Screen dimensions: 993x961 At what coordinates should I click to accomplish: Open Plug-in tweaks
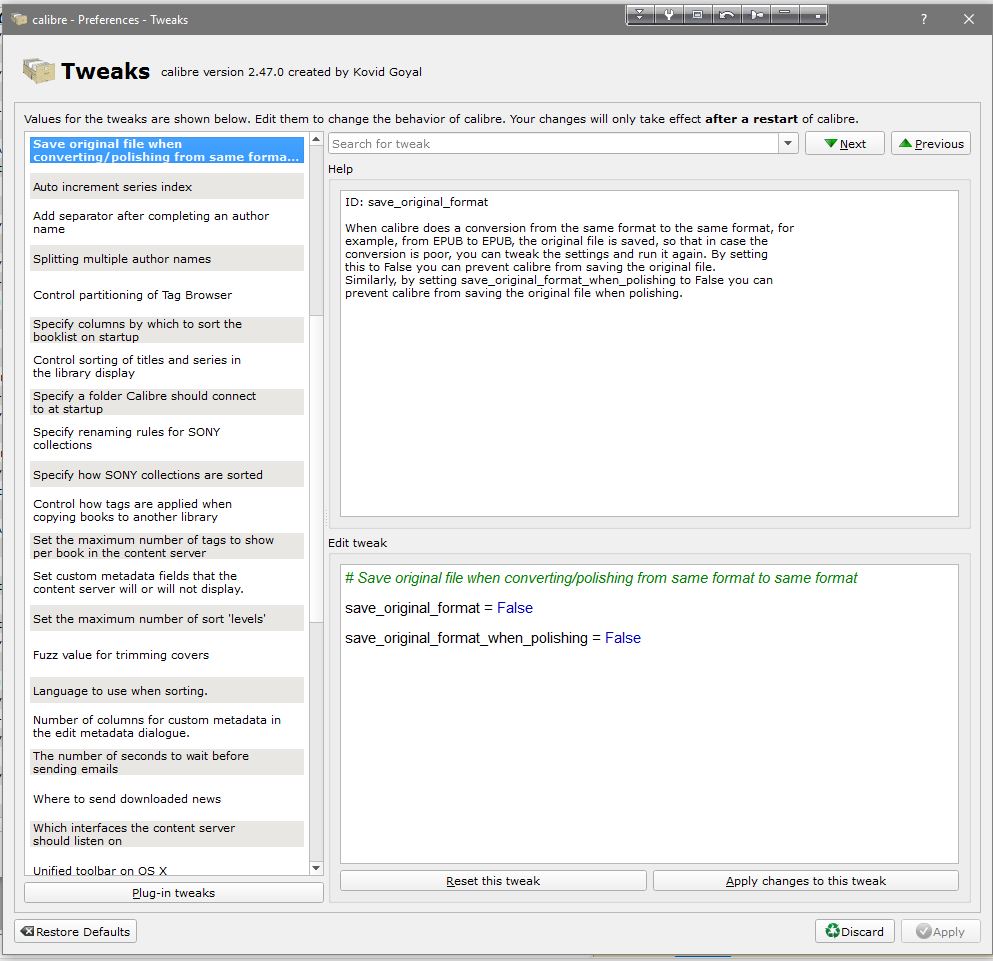pyautogui.click(x=174, y=893)
